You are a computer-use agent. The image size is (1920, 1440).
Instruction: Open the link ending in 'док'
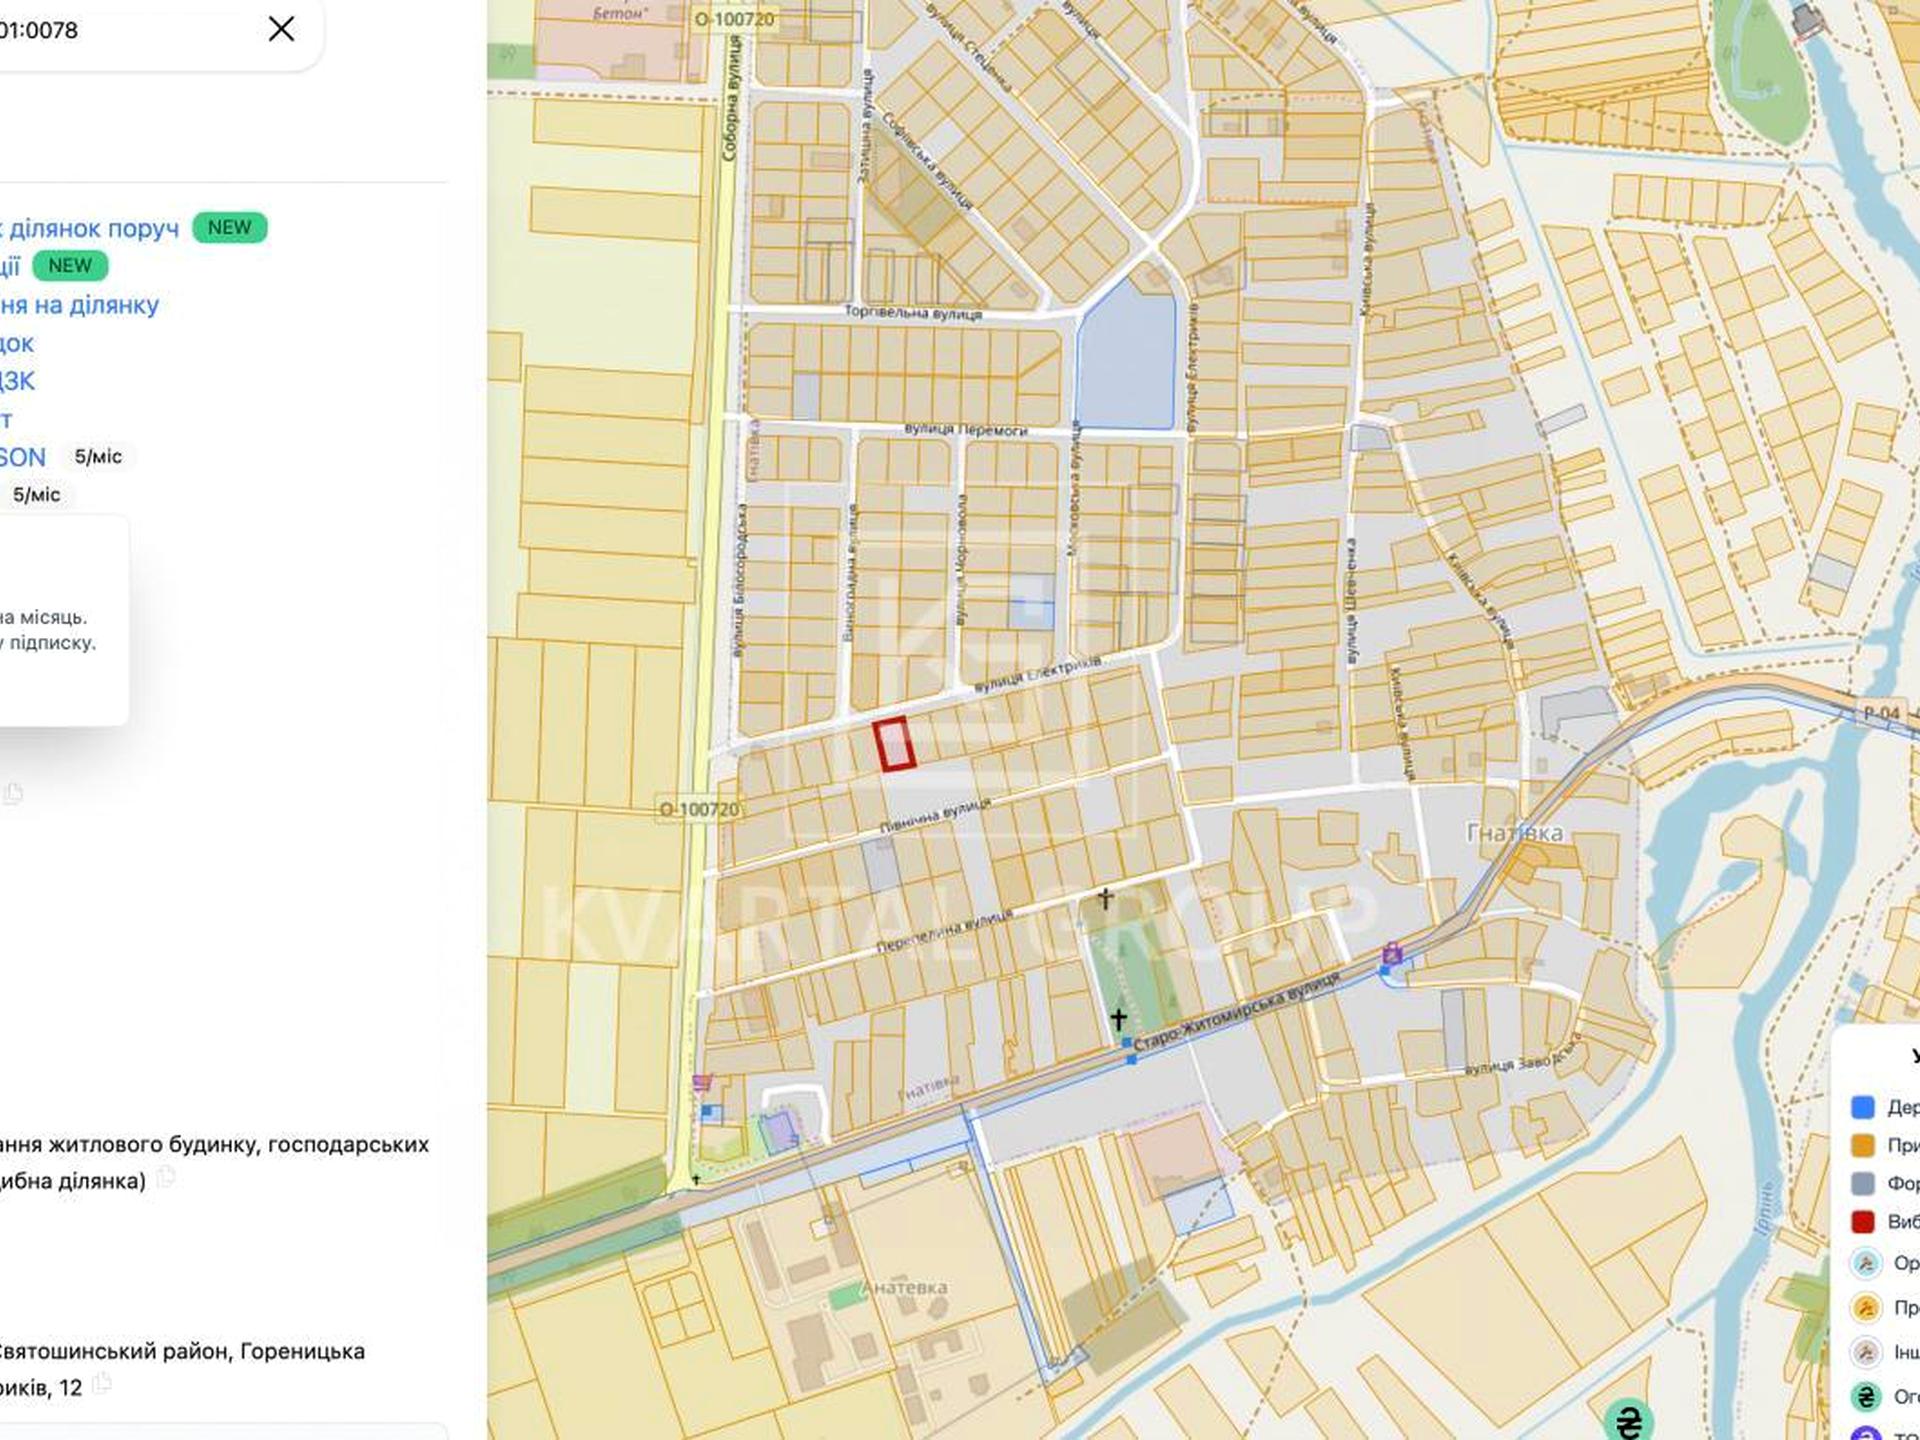pos(17,342)
